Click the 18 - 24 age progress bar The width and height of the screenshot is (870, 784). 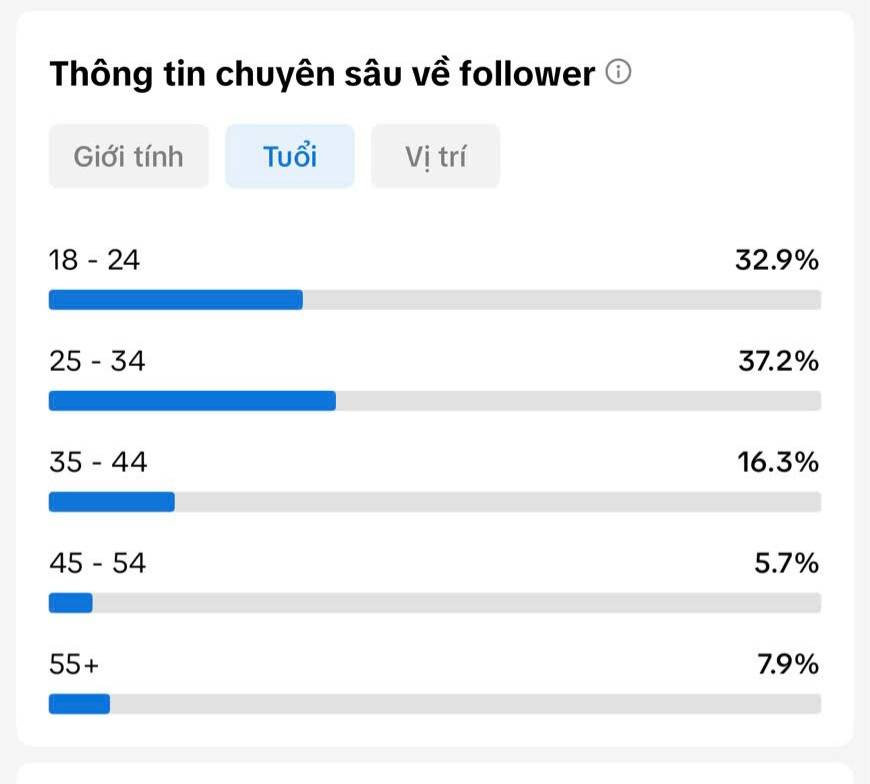[x=435, y=300]
